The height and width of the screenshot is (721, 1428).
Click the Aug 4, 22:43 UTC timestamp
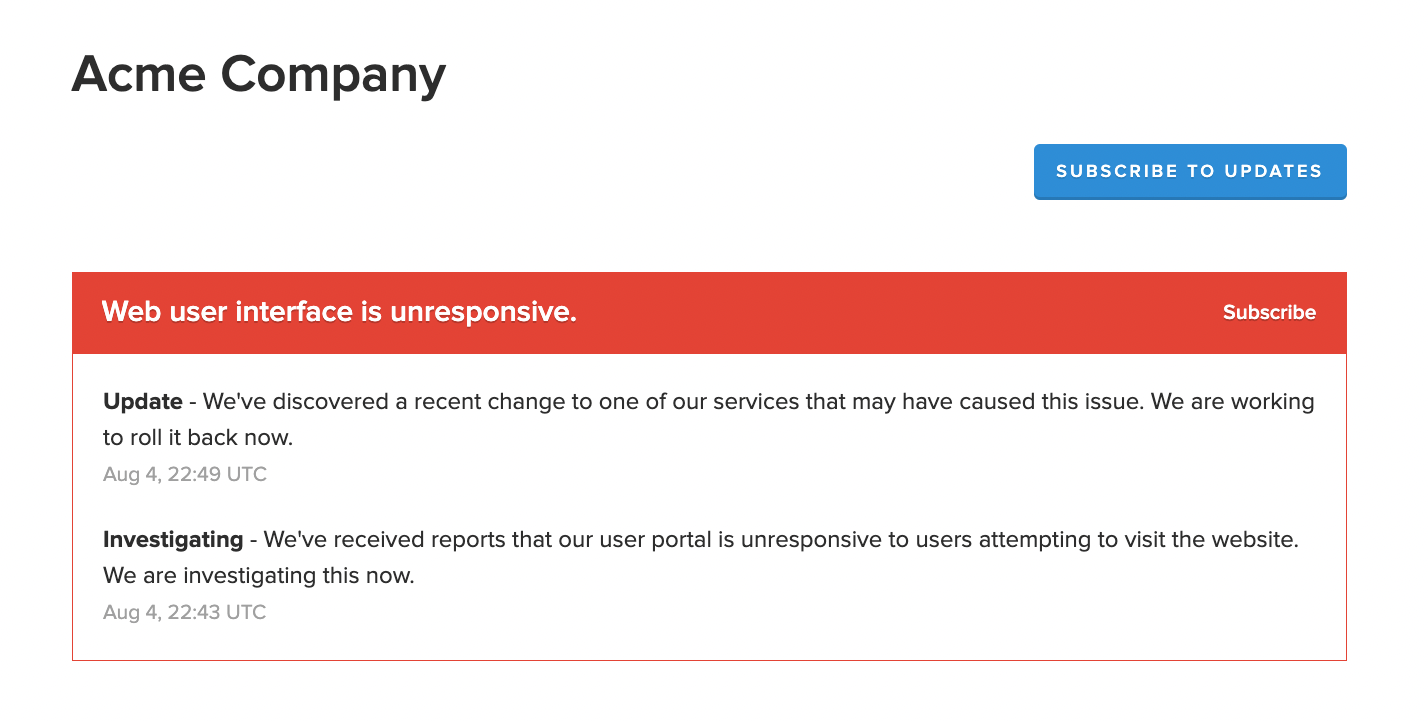[185, 612]
